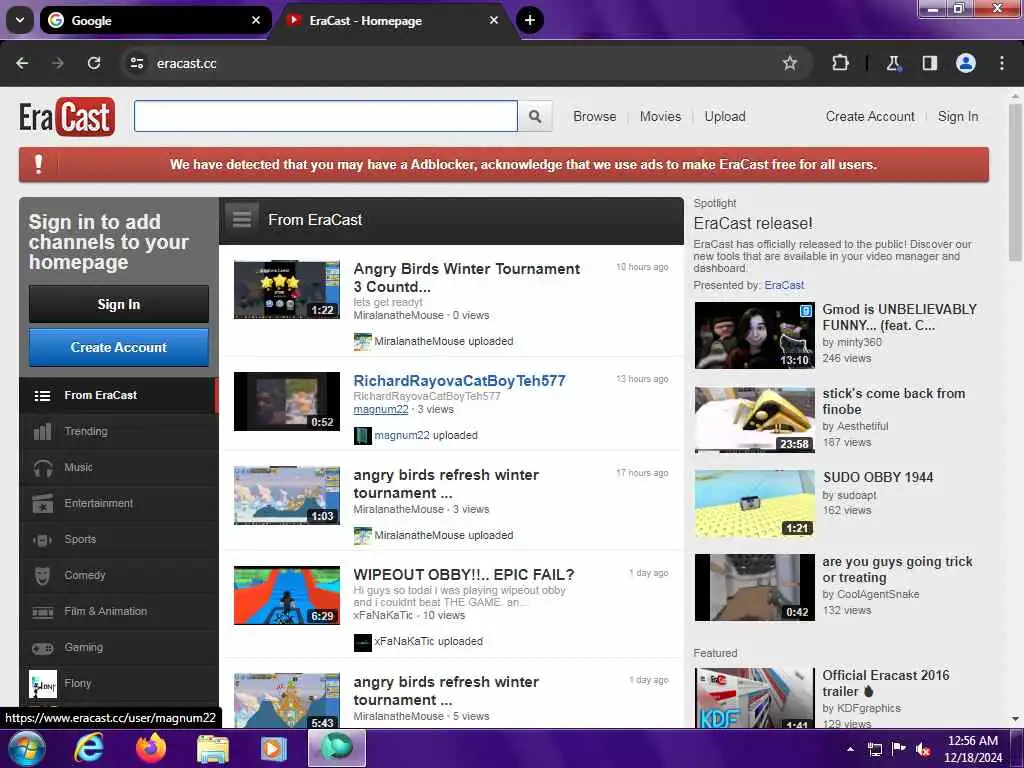Open the Upload menu item

coord(725,116)
